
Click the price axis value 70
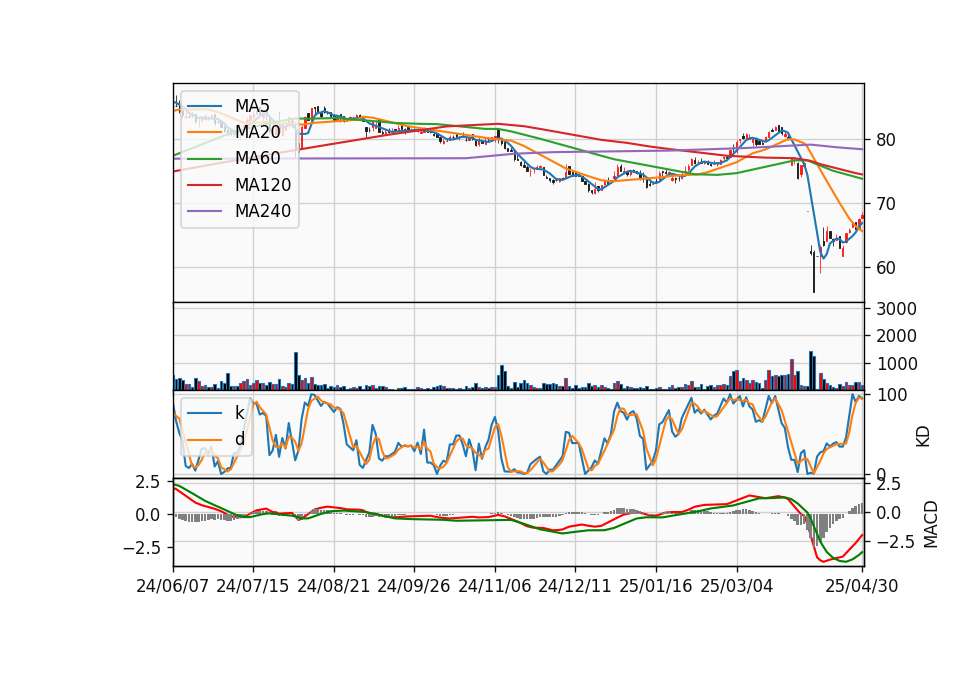(x=886, y=204)
